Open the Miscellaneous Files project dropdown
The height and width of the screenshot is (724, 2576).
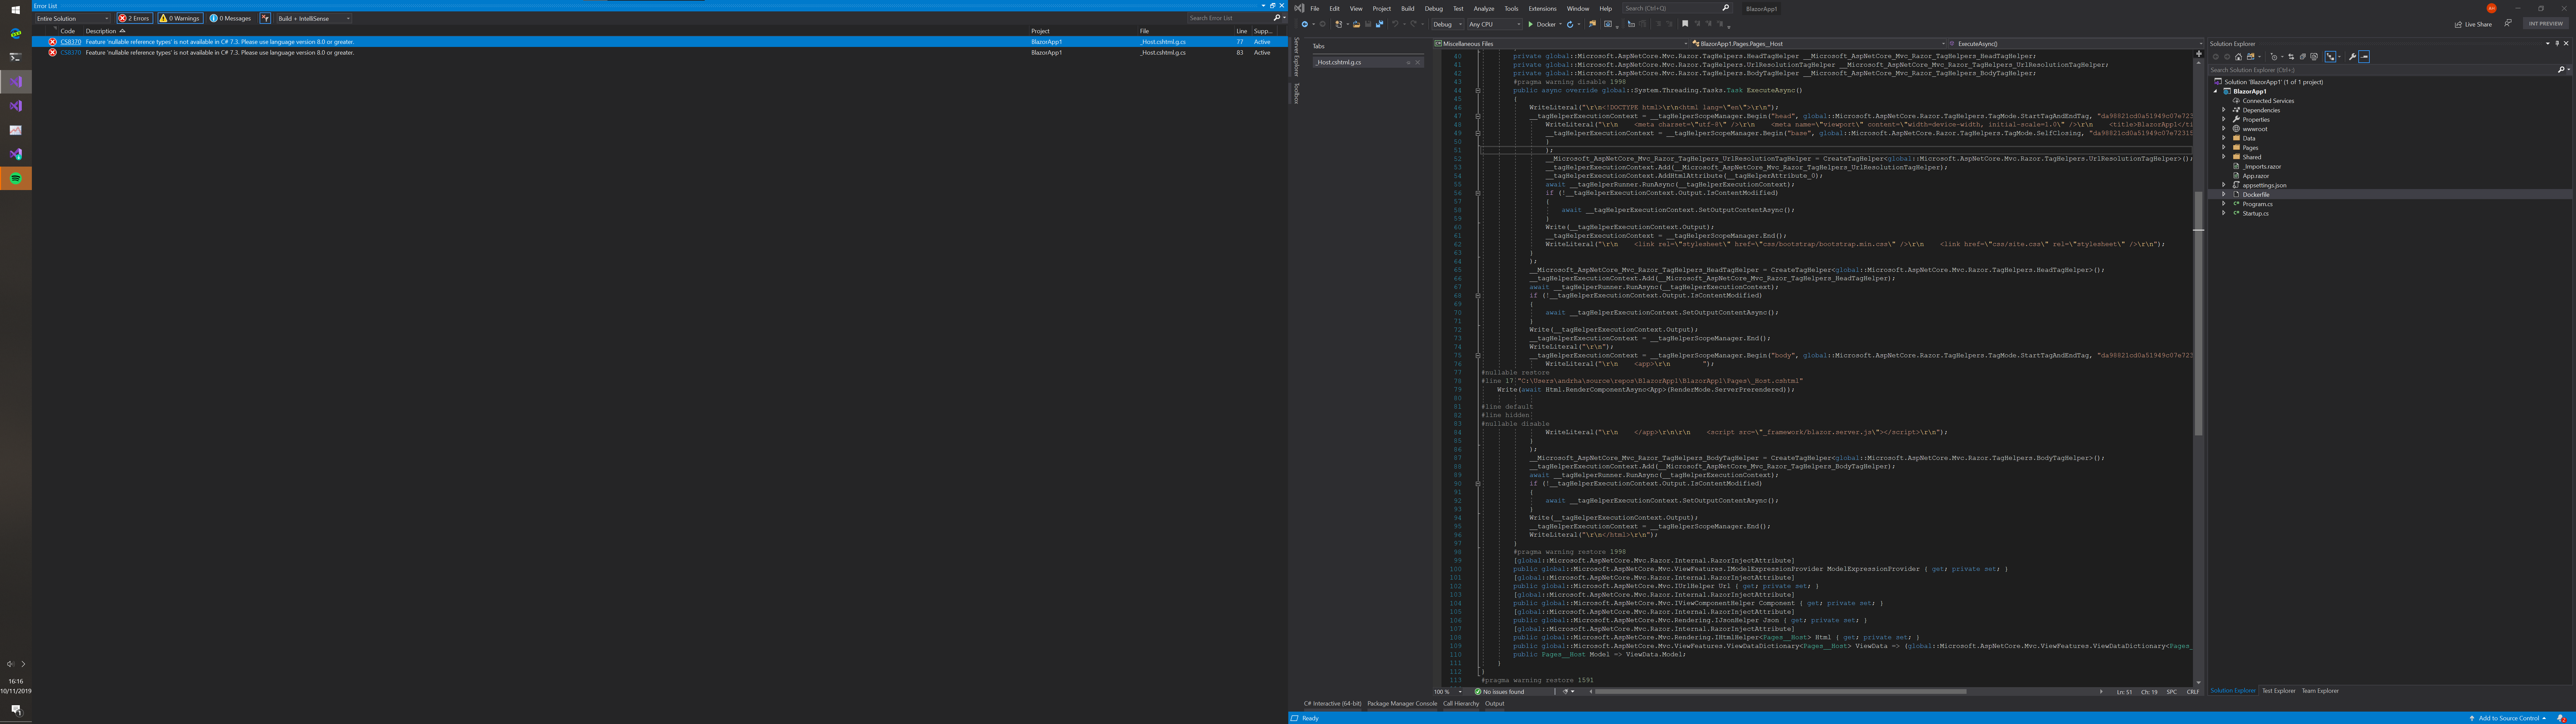click(1561, 44)
